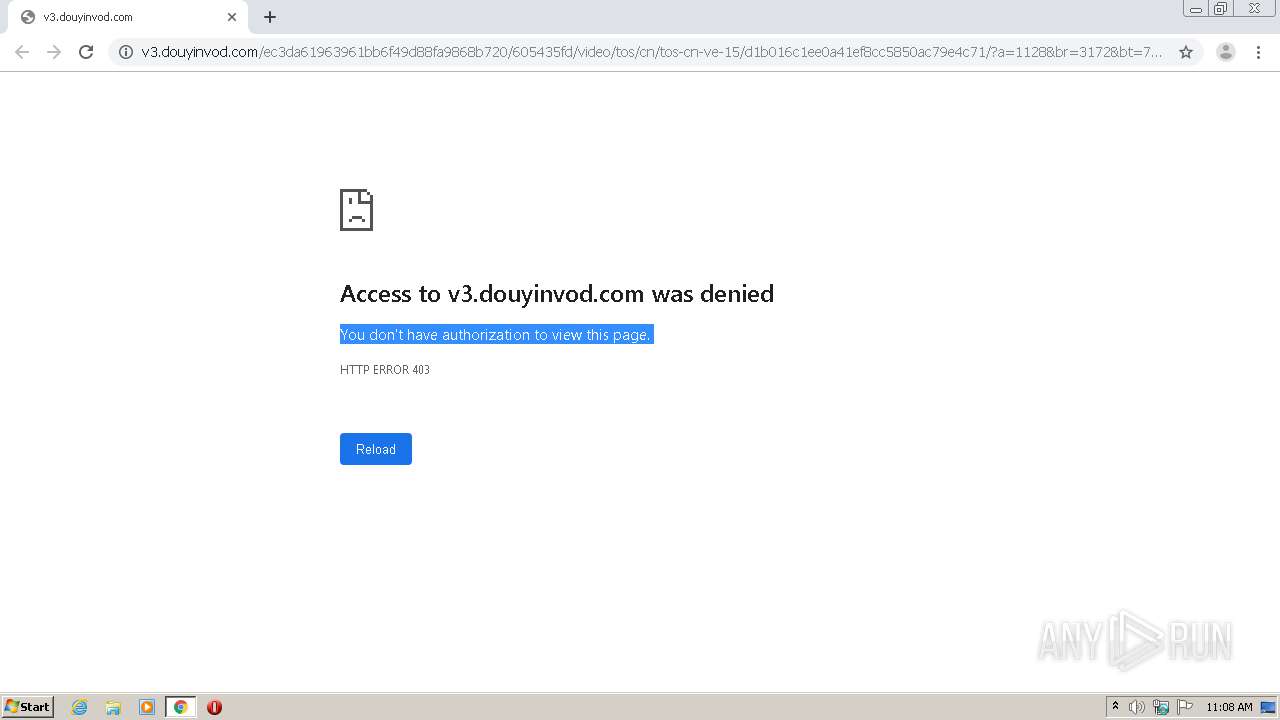1280x720 pixels.
Task: Open the Chrome profile avatar
Action: 1225,52
